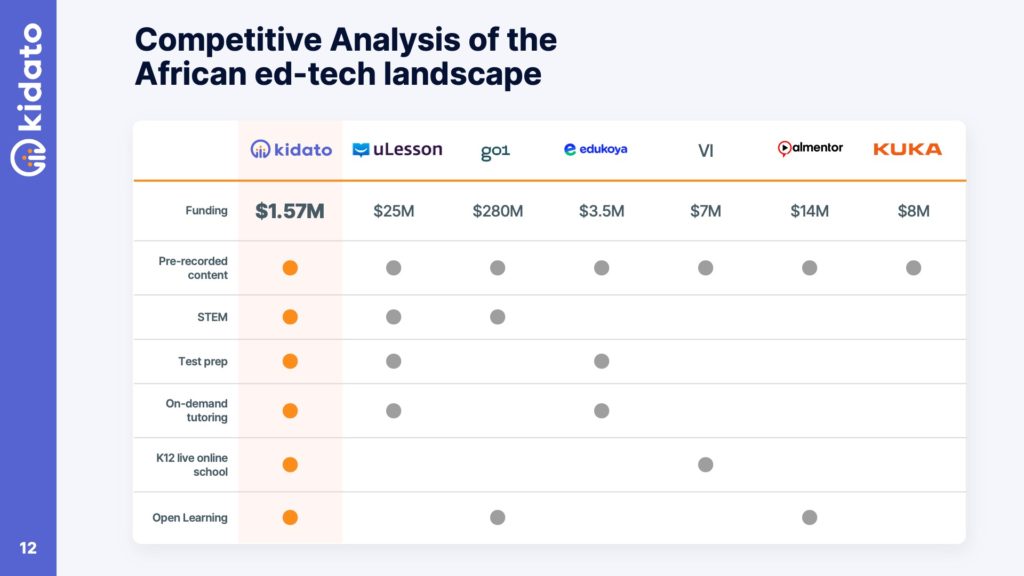The width and height of the screenshot is (1024, 576).
Task: Click the Funding row label
Action: tap(207, 211)
